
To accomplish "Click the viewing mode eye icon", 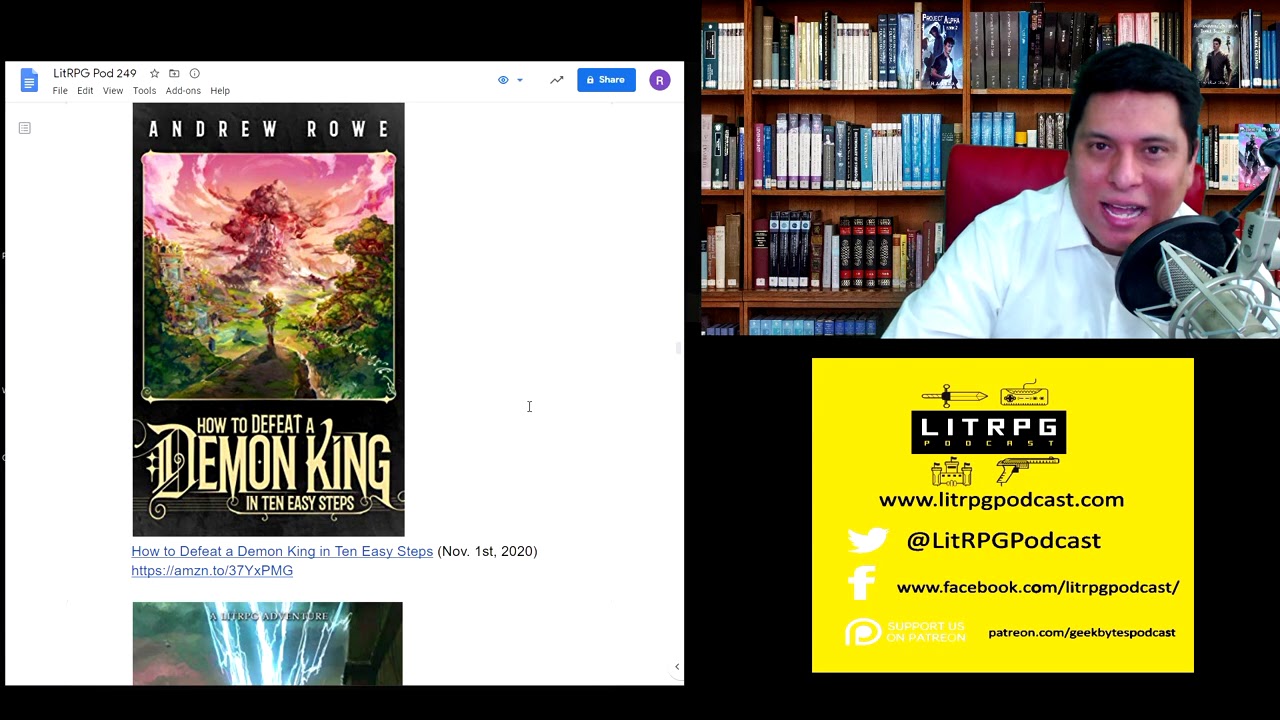I will [503, 80].
